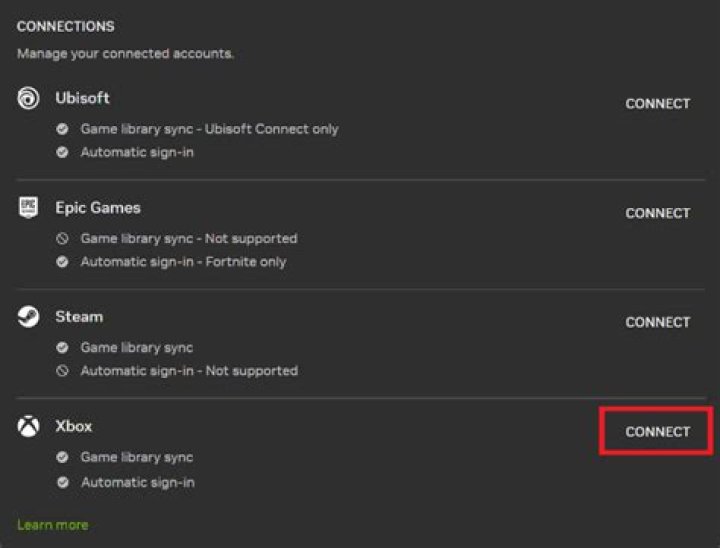Click the Epic Games shield logo icon
Image resolution: width=720 pixels, height=548 pixels.
tap(28, 207)
